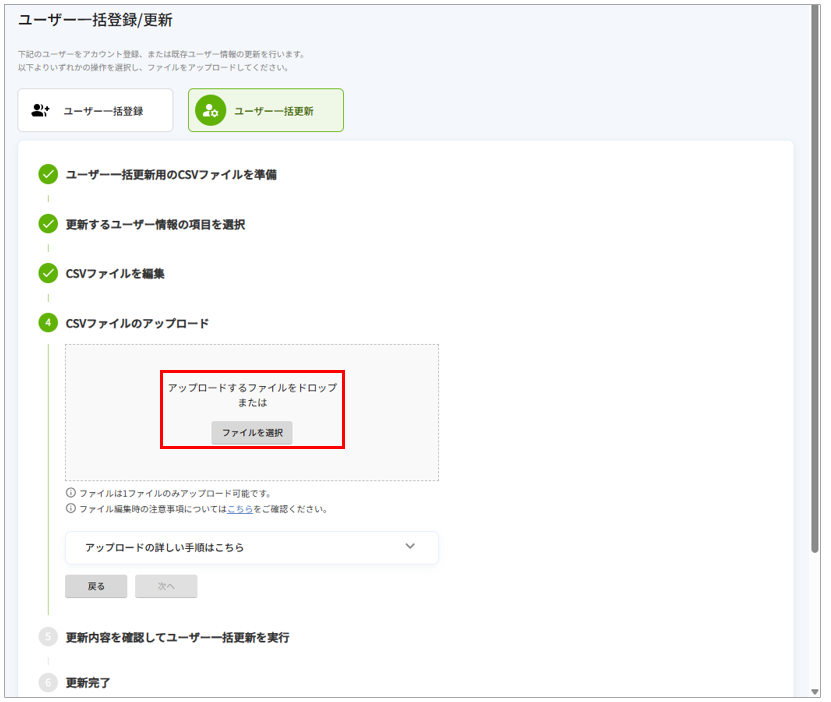Click the checkmark icon for CSVファイルを編集 step

[48, 273]
